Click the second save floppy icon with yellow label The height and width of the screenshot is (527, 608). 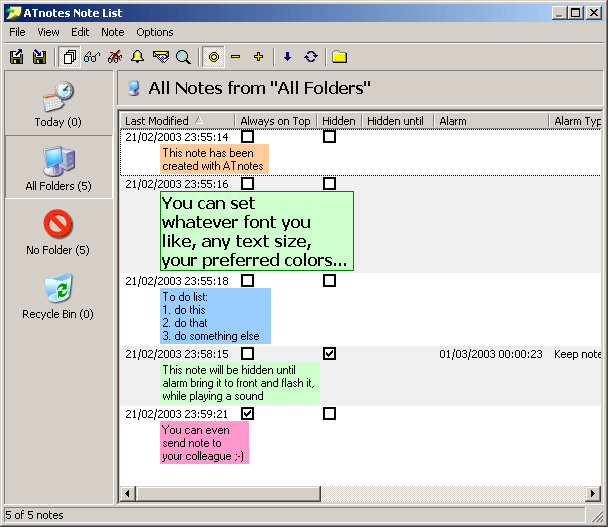point(39,57)
